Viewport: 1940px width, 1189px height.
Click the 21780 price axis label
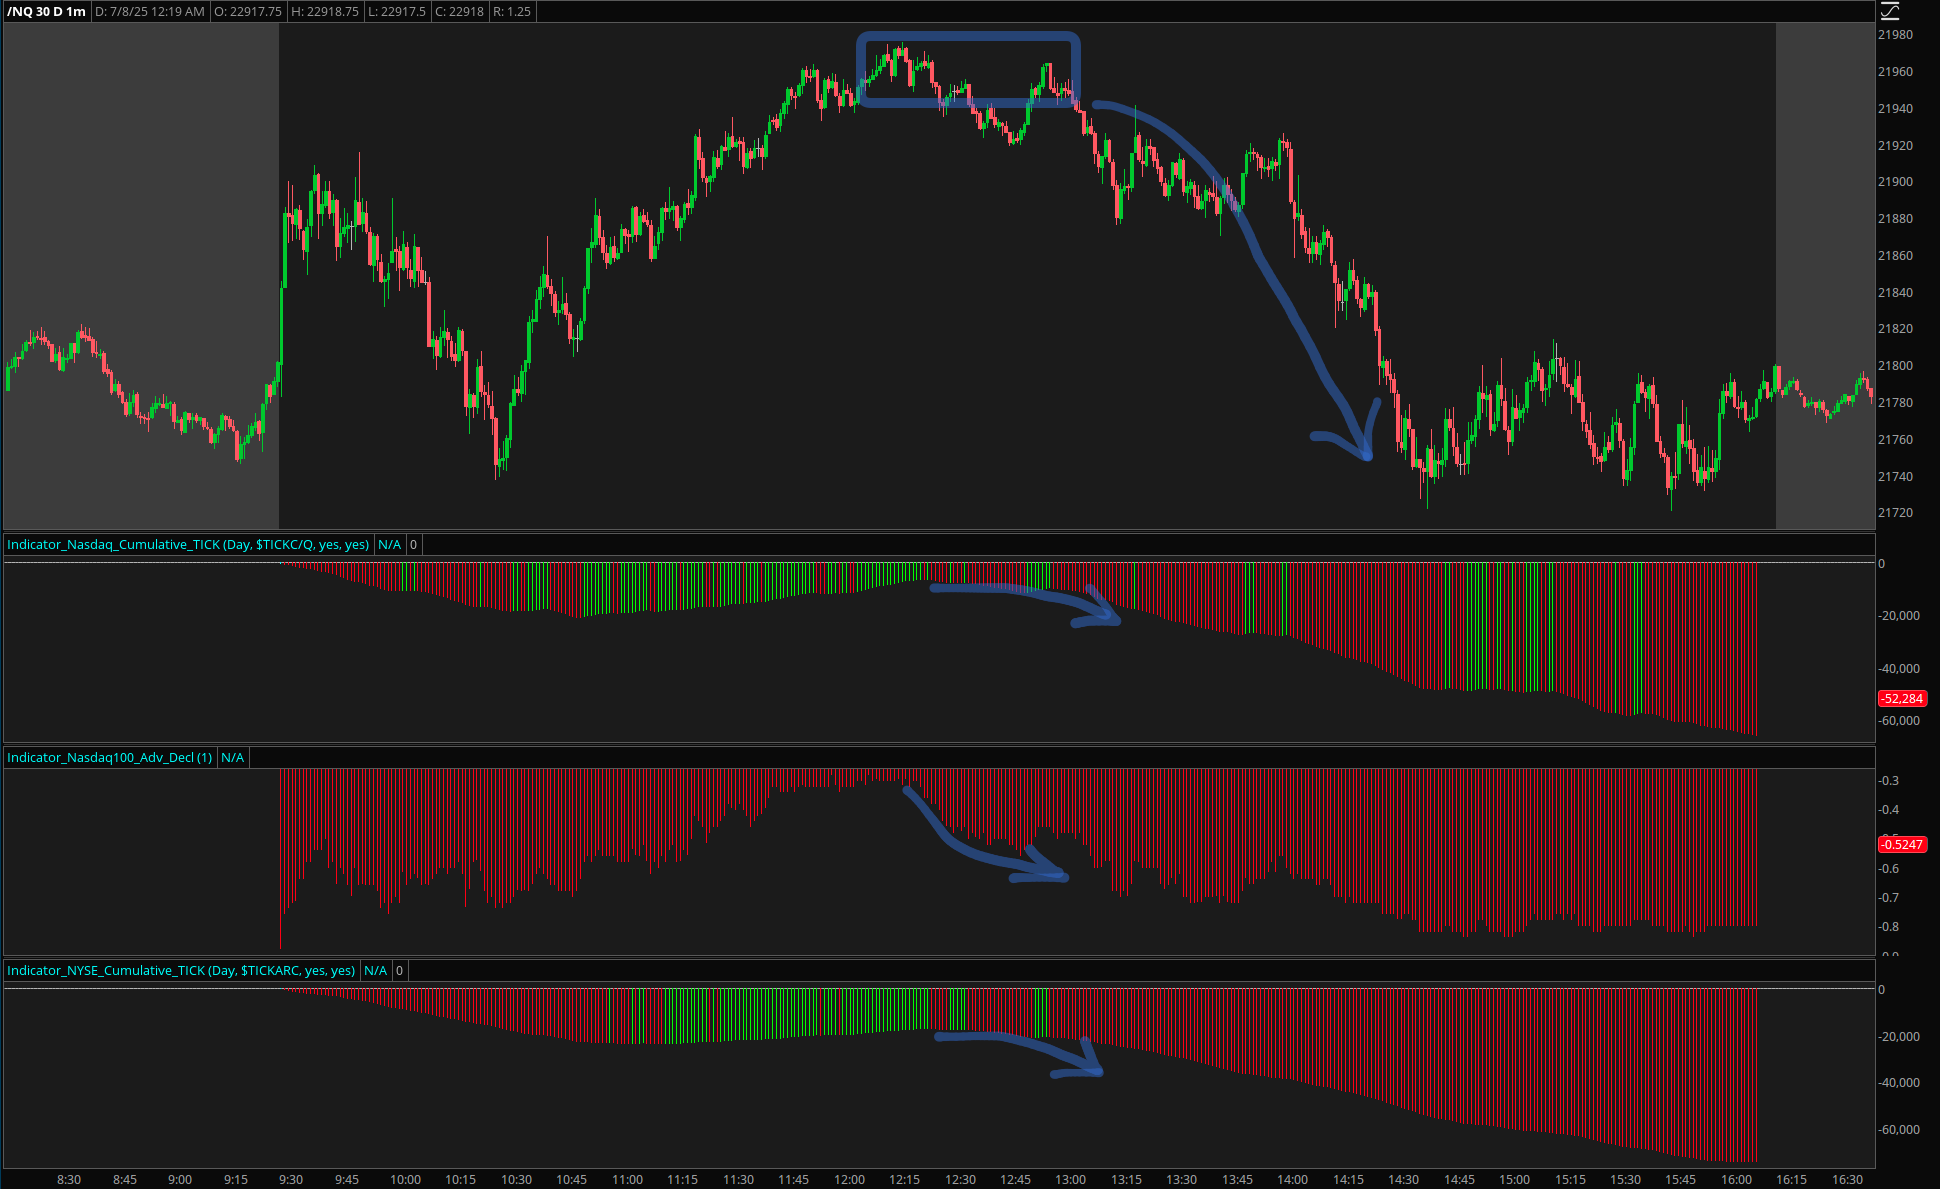[1895, 403]
